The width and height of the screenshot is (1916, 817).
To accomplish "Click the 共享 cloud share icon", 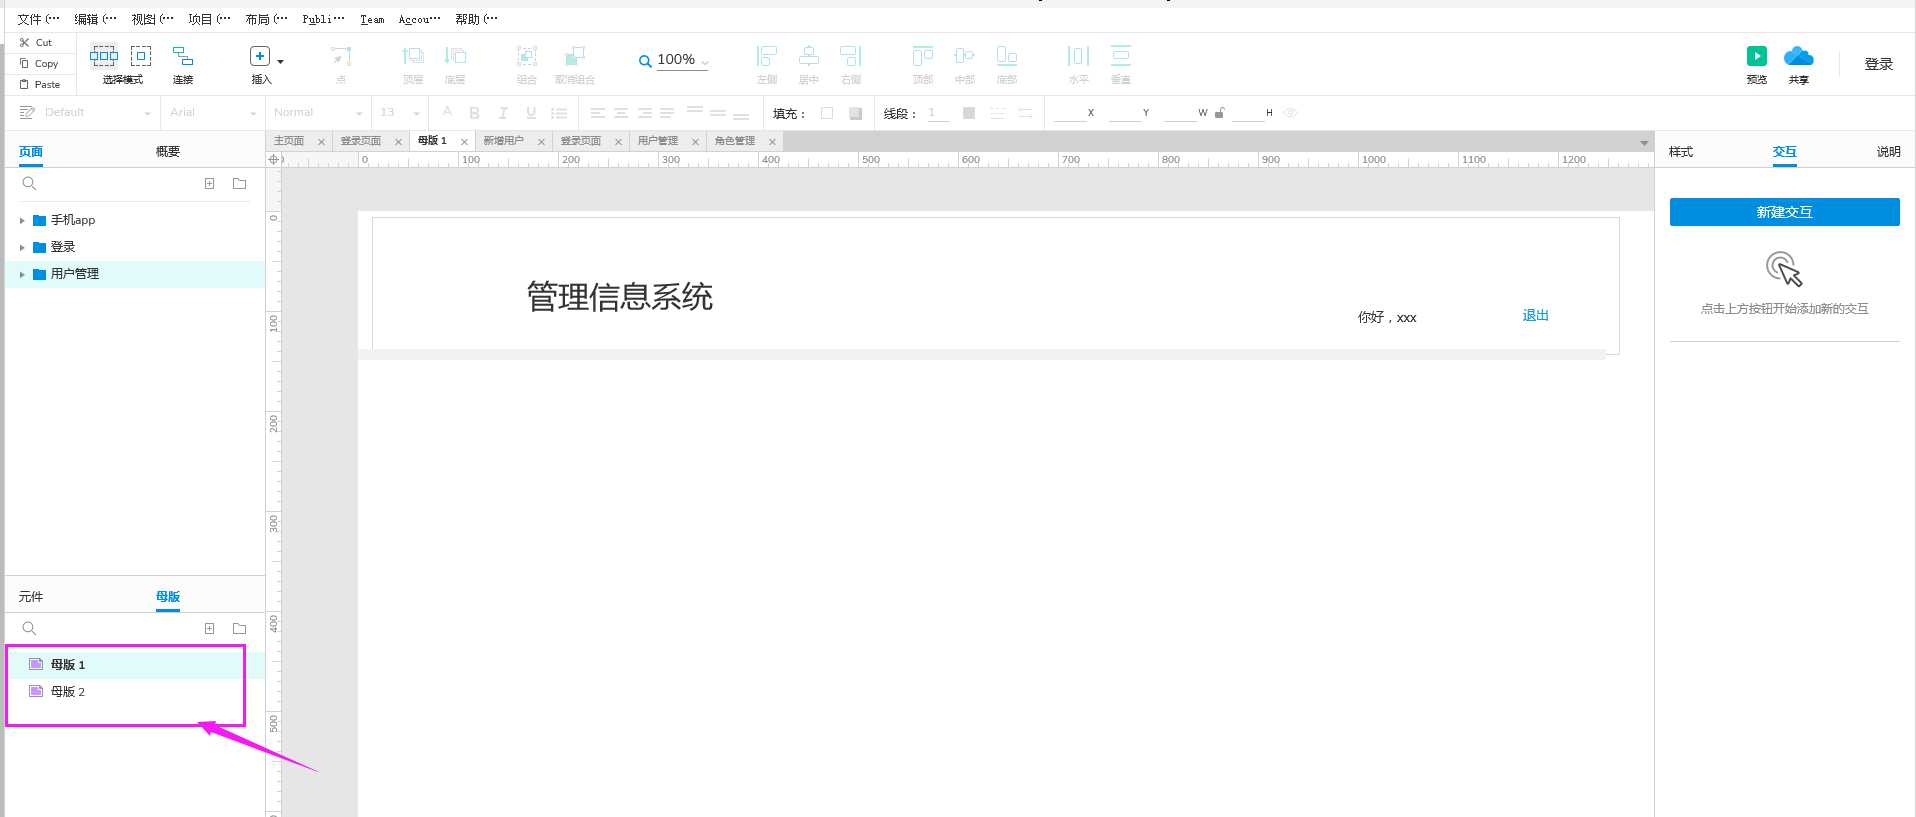I will (1798, 56).
